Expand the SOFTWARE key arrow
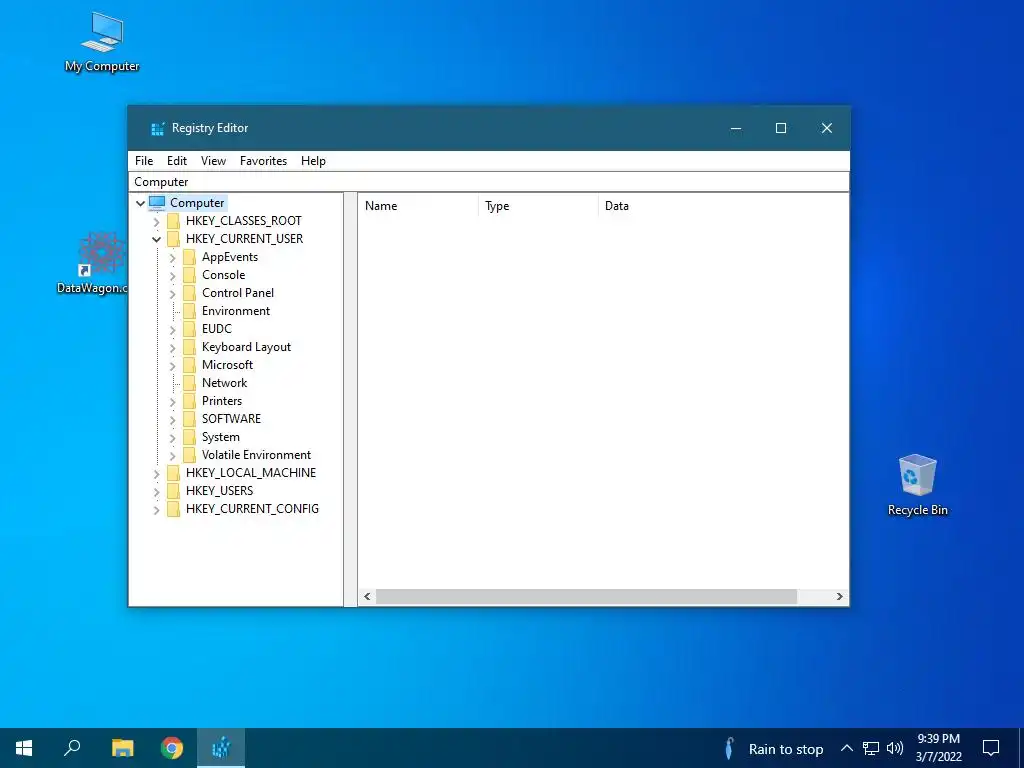1024x768 pixels. [172, 420]
